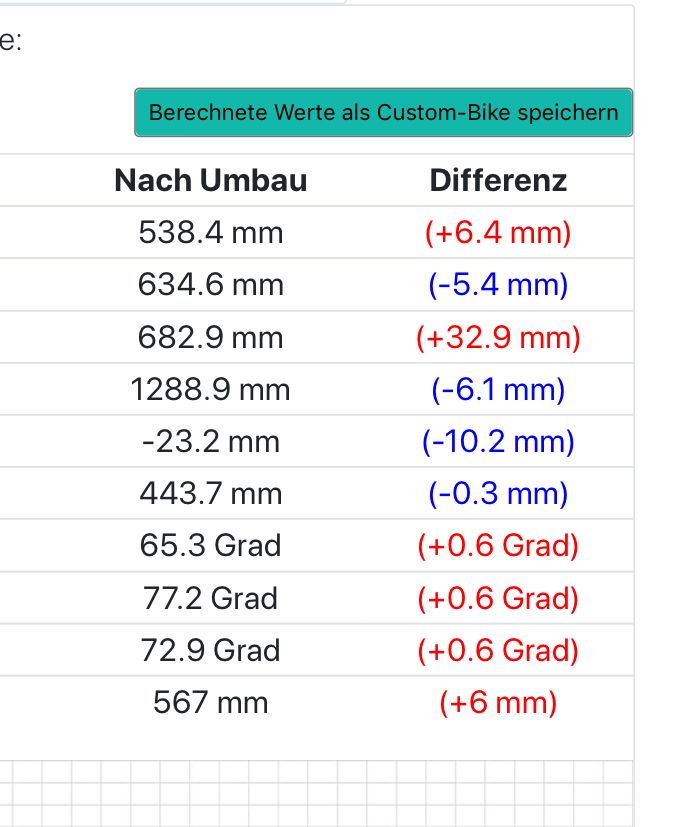
Task: Select the 634.6 mm value cell
Action: point(211,285)
